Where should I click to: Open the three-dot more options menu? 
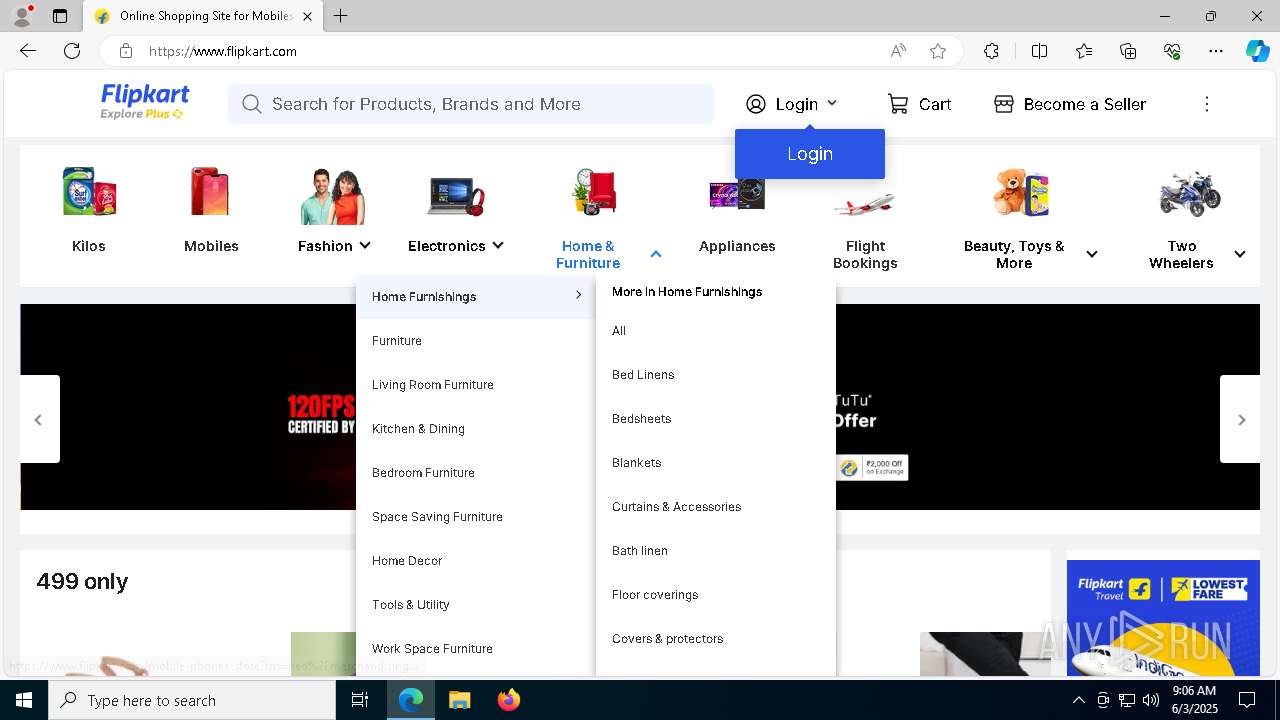click(1207, 104)
